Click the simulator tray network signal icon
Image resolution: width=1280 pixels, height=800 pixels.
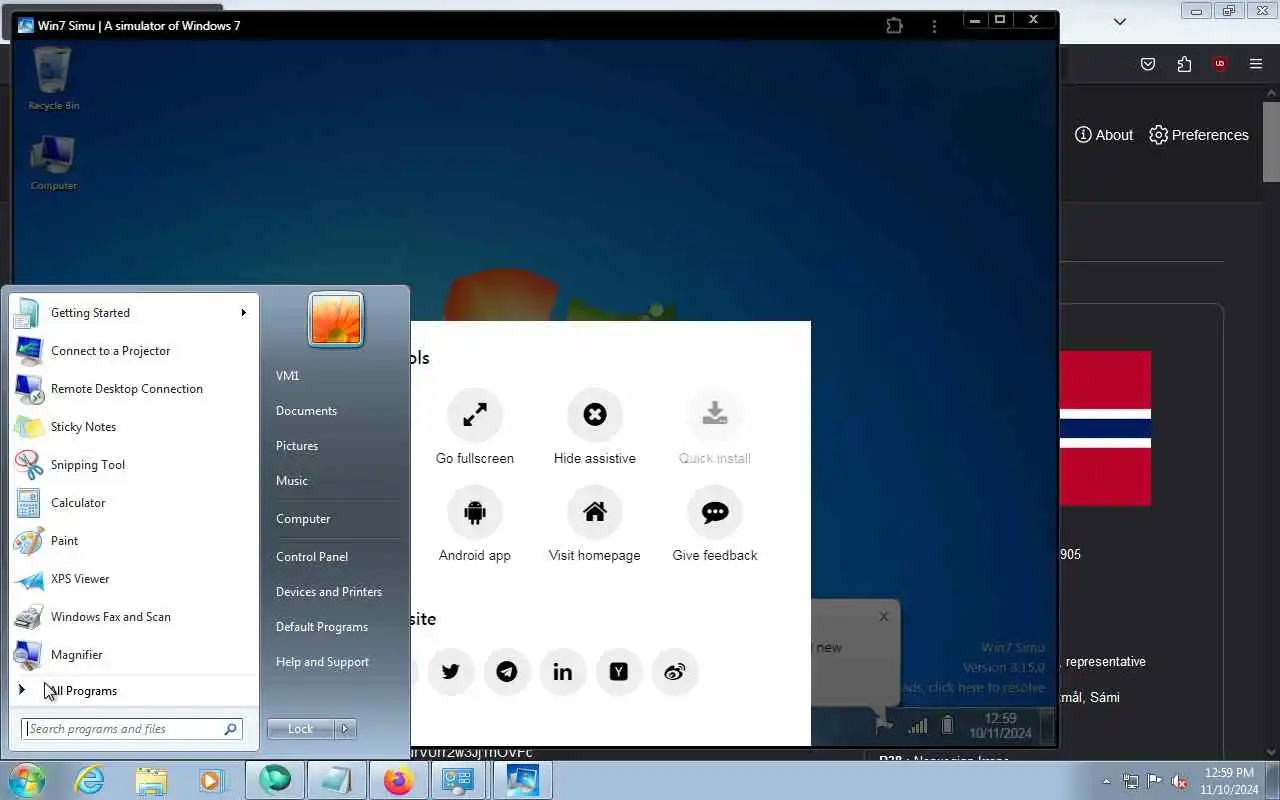[x=917, y=725]
